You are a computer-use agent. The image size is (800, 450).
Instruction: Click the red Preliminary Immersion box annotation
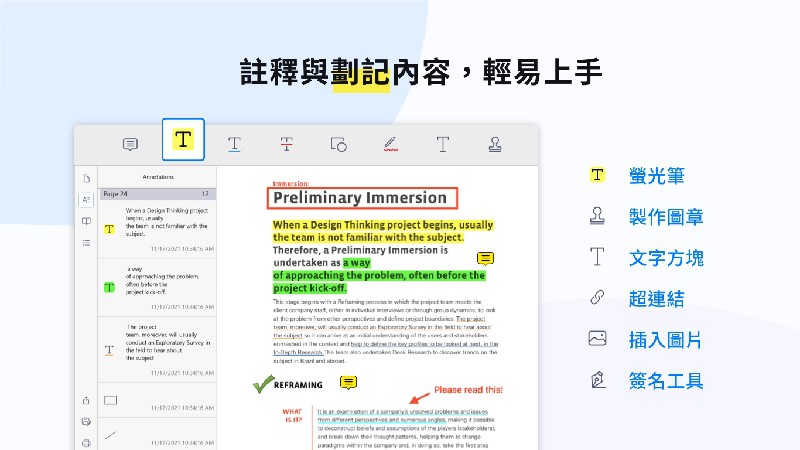point(362,198)
